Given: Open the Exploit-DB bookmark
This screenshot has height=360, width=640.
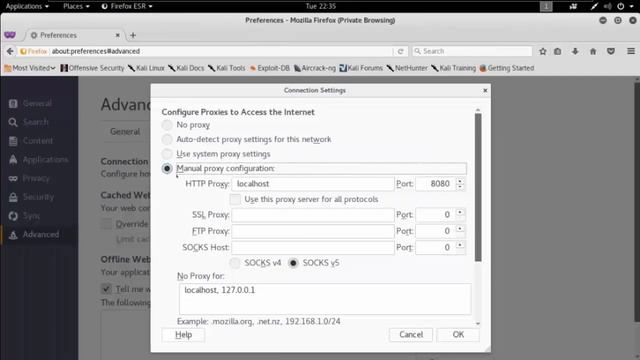Looking at the screenshot, I should (270, 68).
